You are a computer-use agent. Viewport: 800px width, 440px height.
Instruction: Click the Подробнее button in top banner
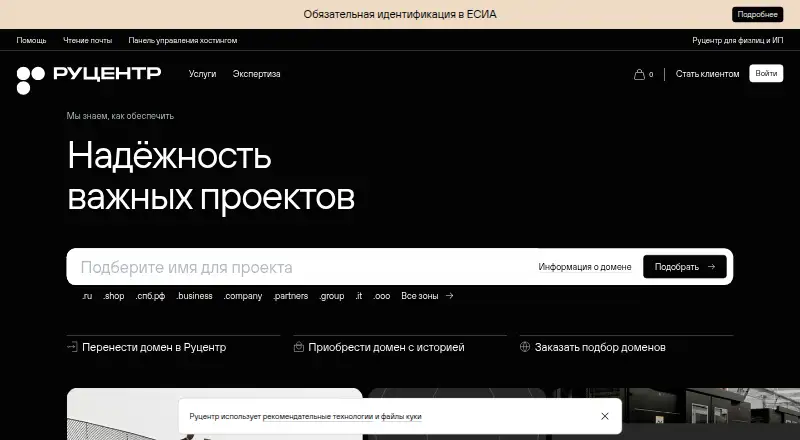click(757, 14)
